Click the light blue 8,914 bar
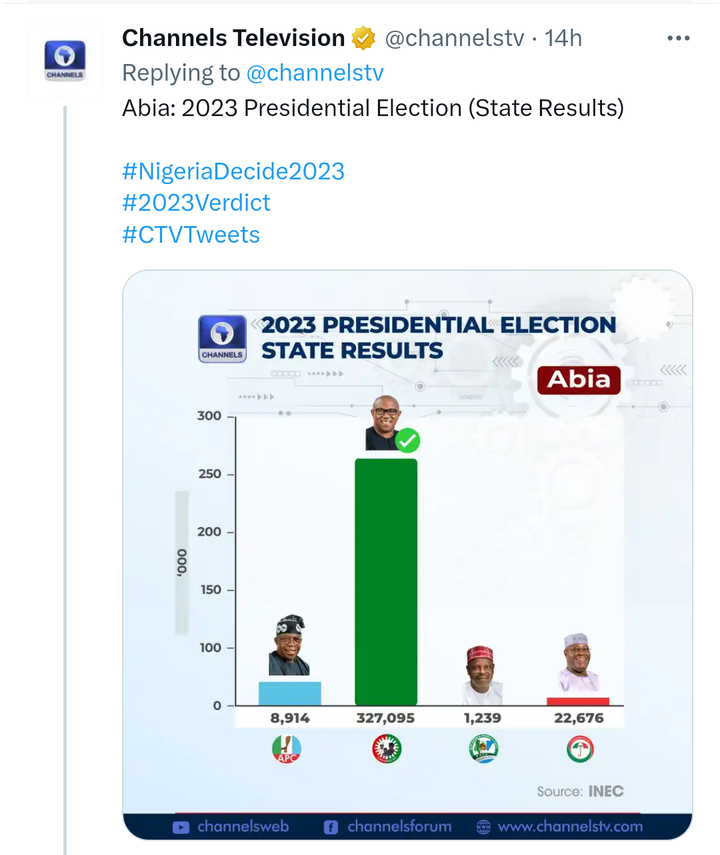 point(290,694)
